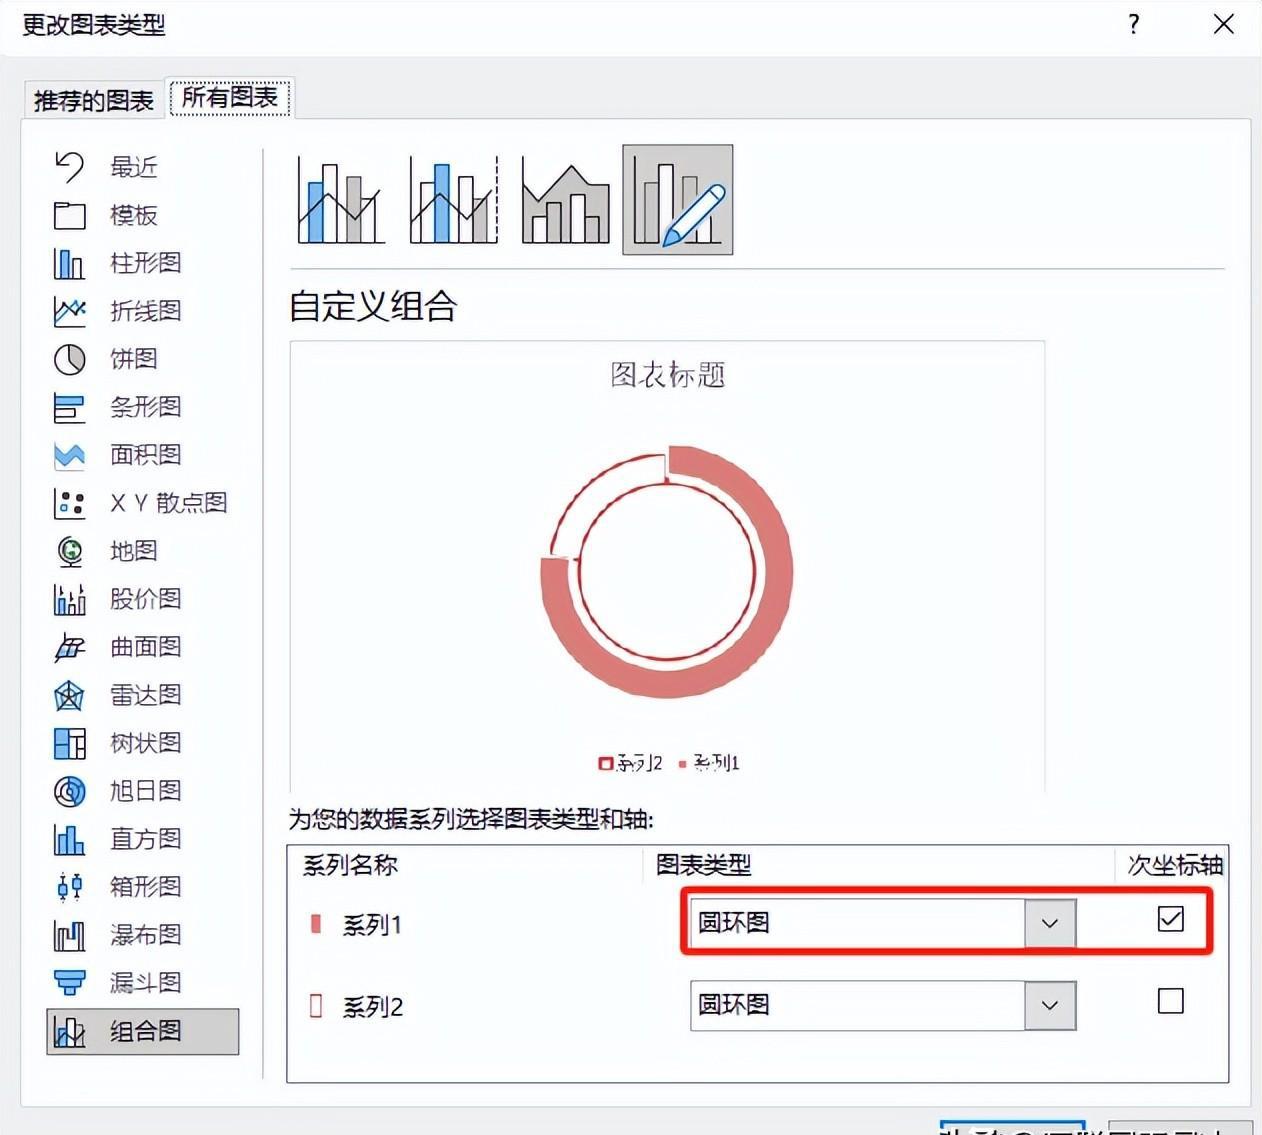Screen dimensions: 1262x1135
Task: Switch to the 所有图表 tab
Action: click(x=230, y=97)
